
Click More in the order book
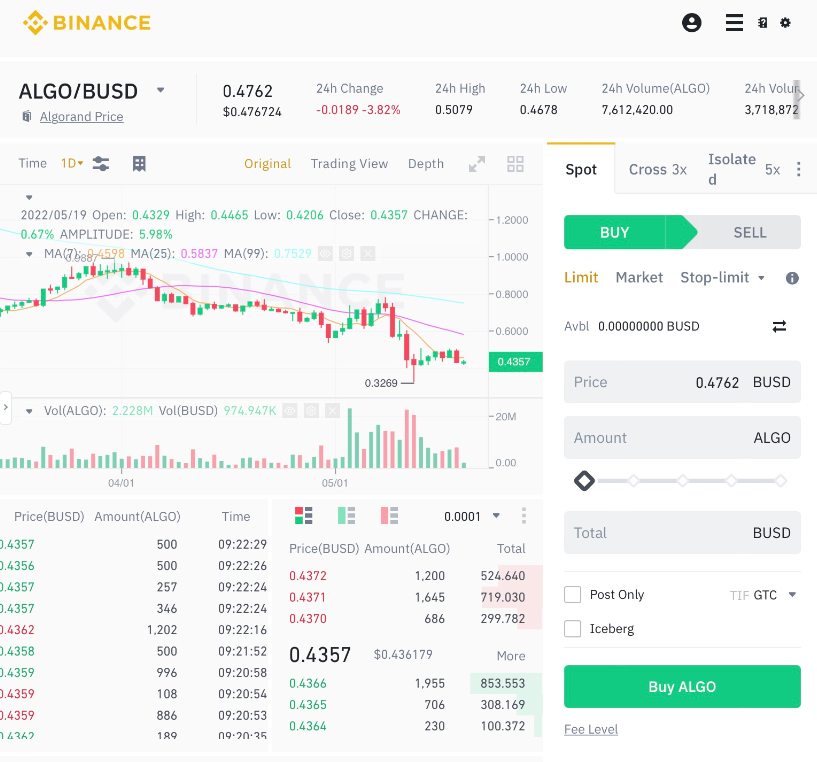(511, 656)
